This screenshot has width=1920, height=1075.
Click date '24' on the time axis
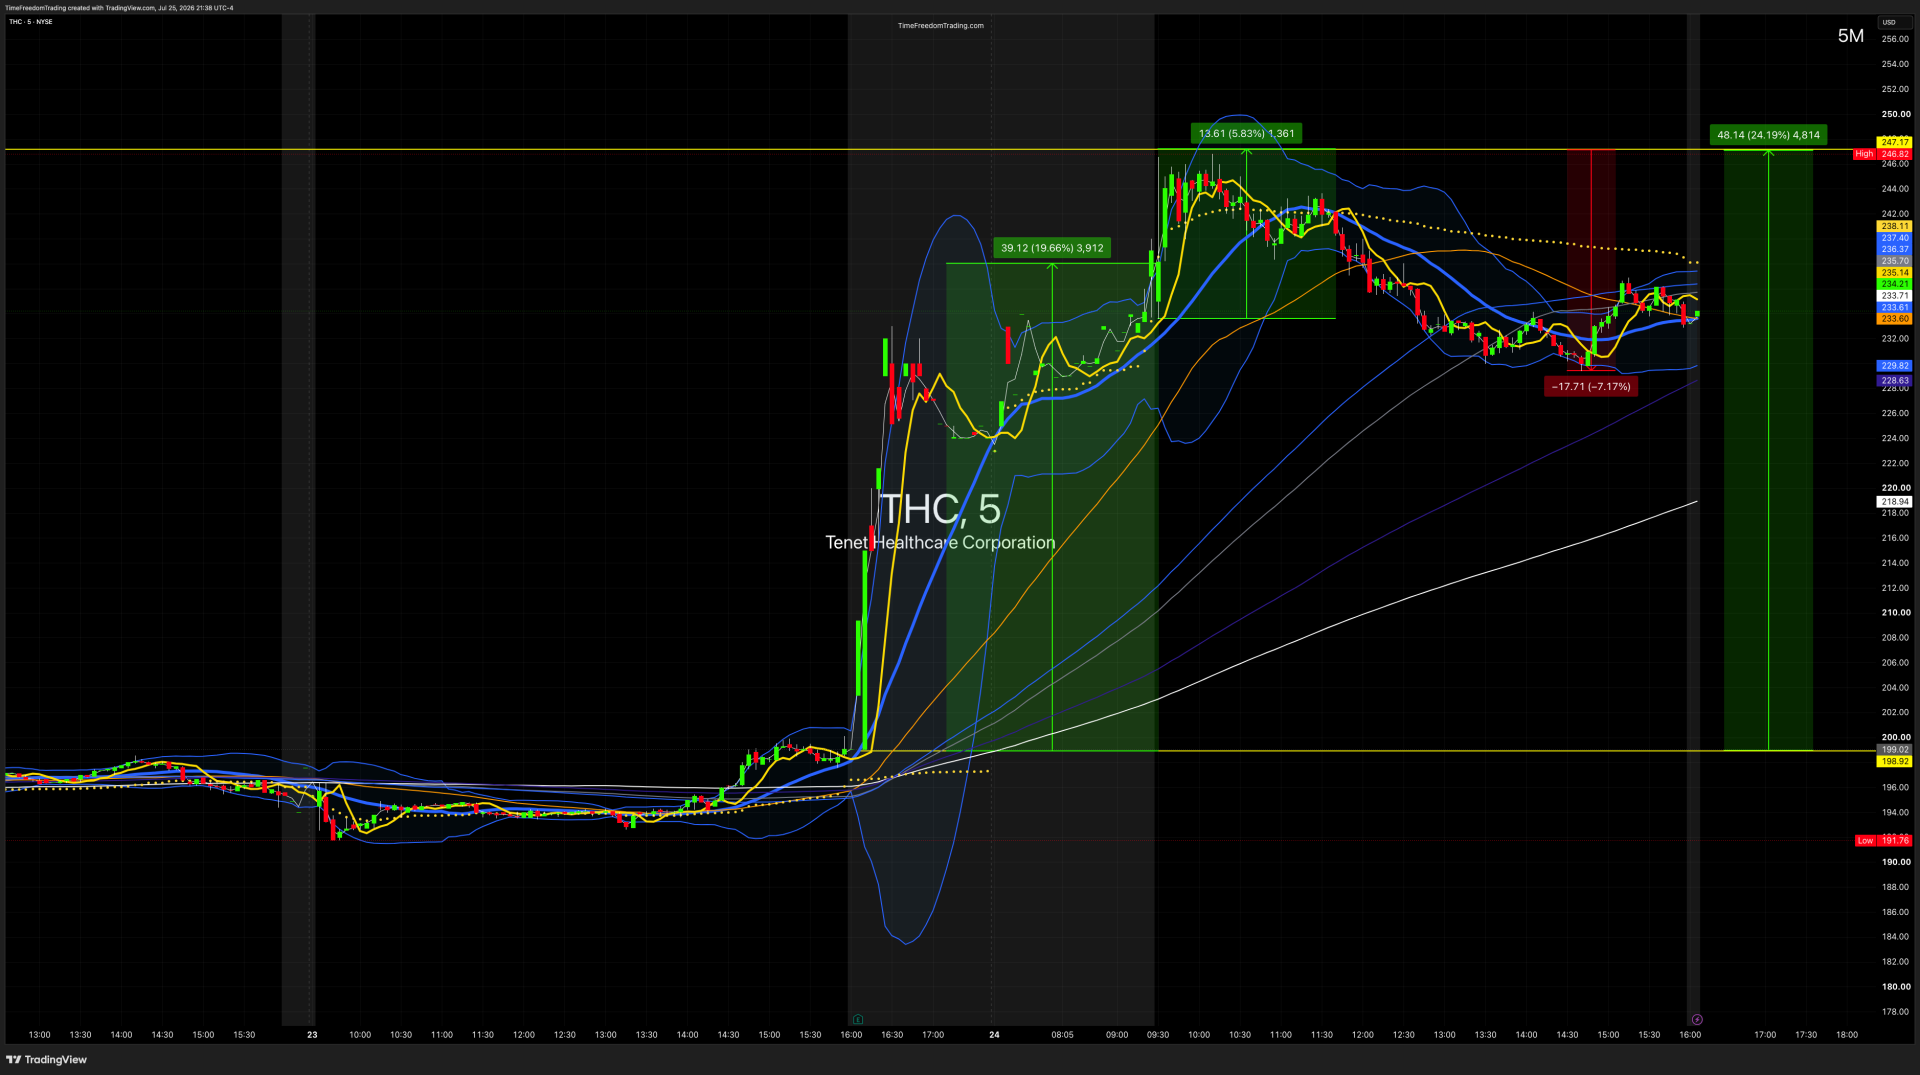pyautogui.click(x=994, y=1035)
